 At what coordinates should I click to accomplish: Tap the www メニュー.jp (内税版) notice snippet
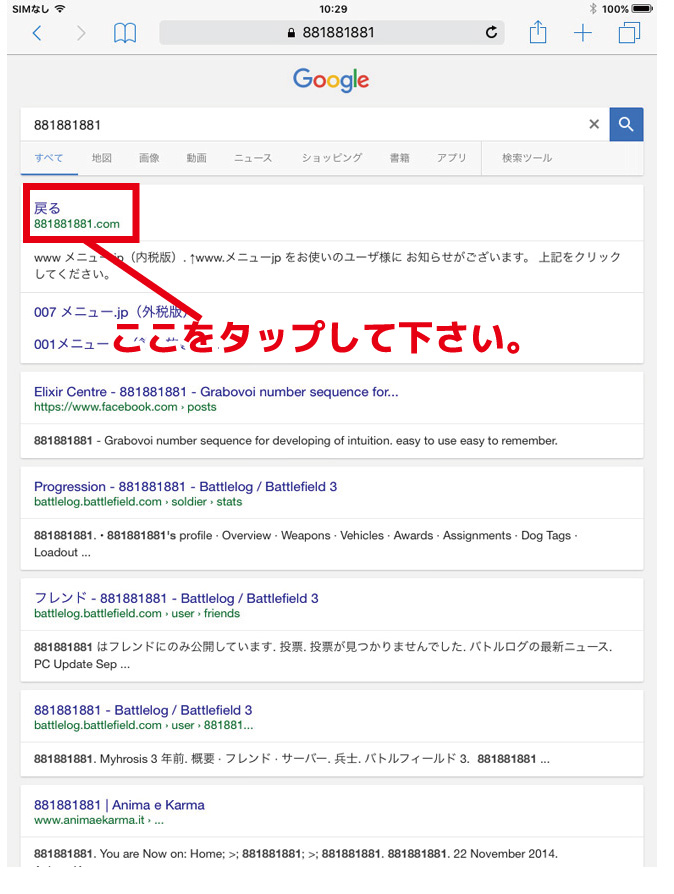click(327, 265)
